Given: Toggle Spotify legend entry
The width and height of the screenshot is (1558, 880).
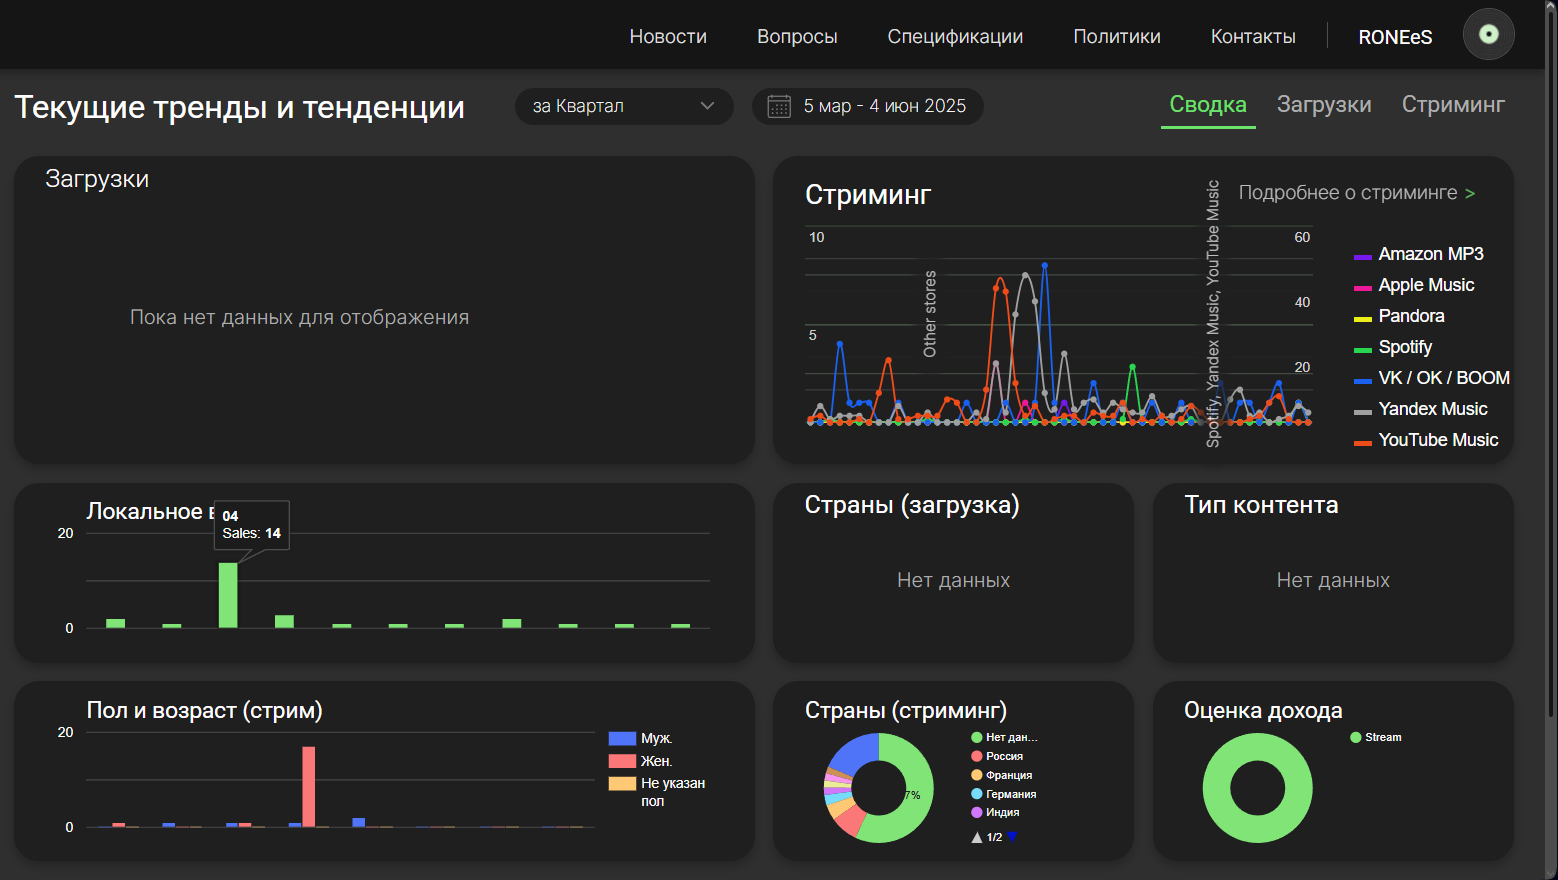Looking at the screenshot, I should 1393,347.
